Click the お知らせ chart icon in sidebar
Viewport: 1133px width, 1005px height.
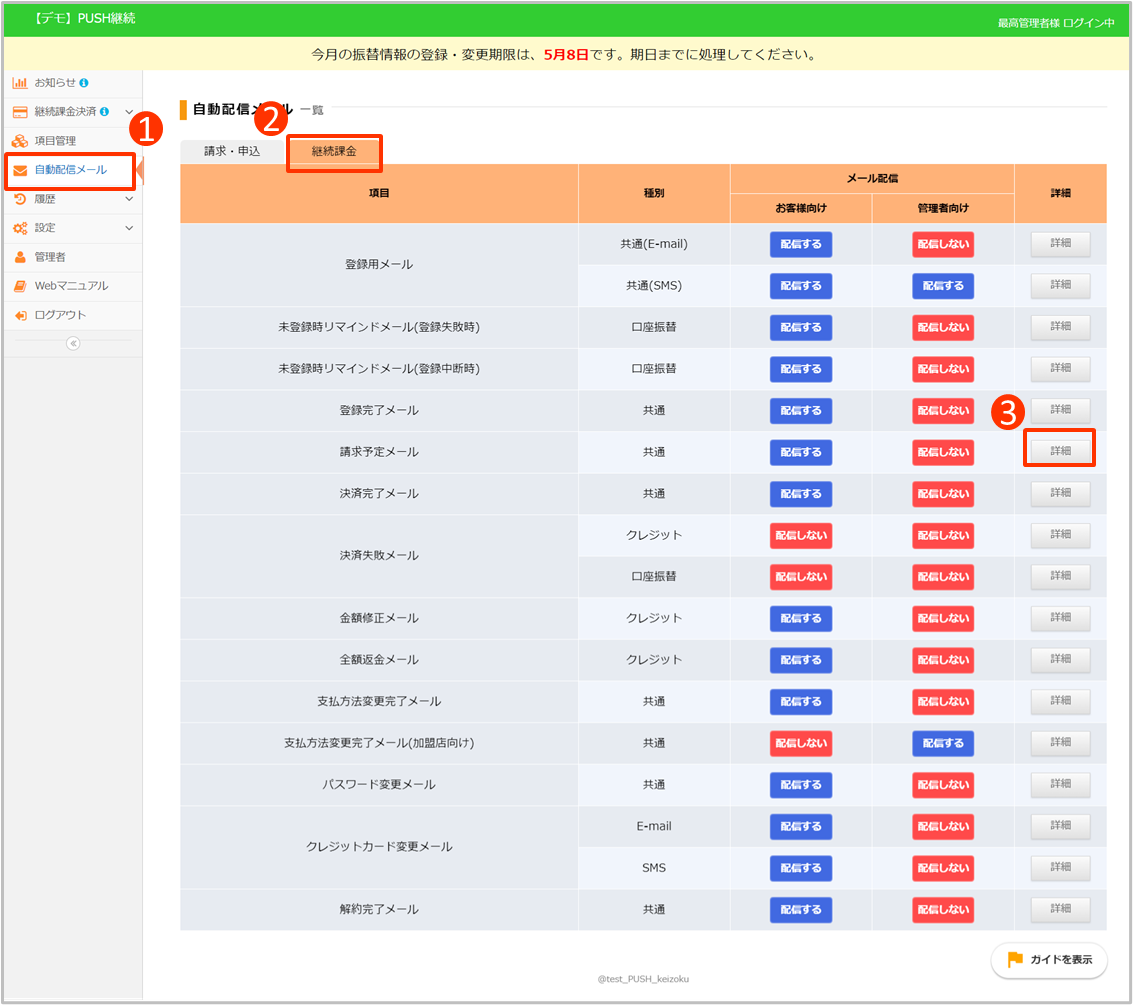pos(20,83)
